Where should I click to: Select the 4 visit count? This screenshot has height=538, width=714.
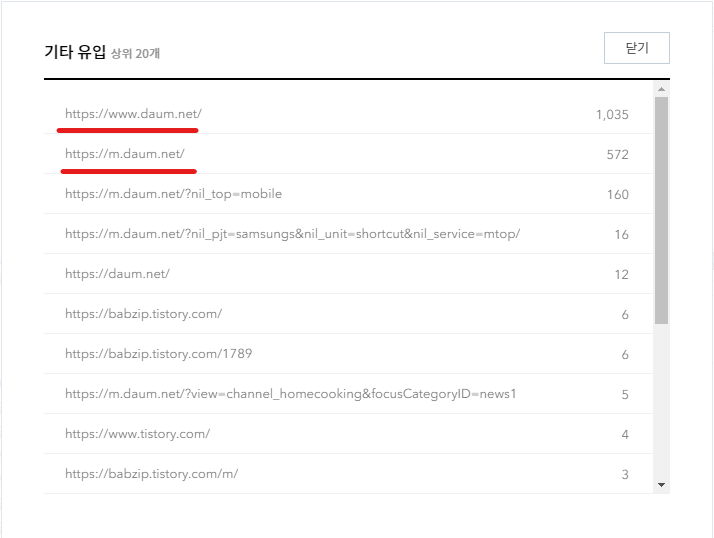(625, 435)
